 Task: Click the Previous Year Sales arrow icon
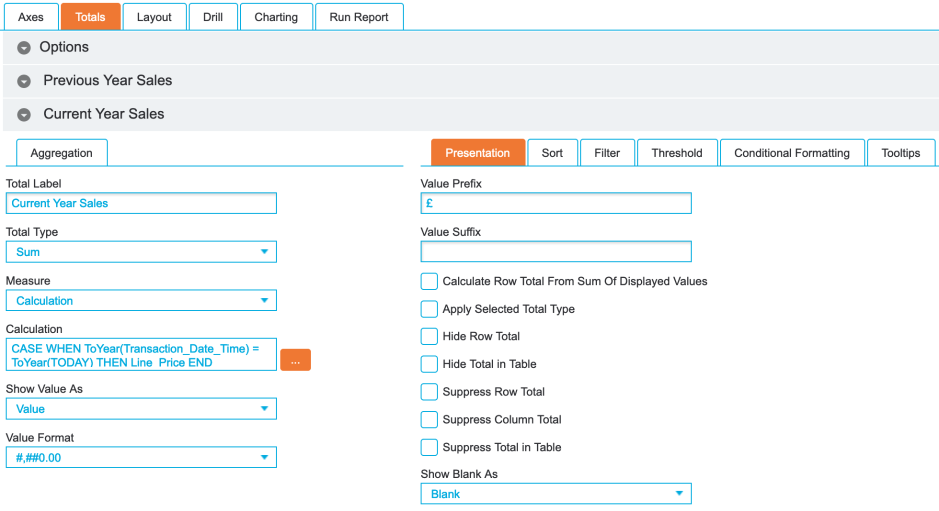click(24, 81)
